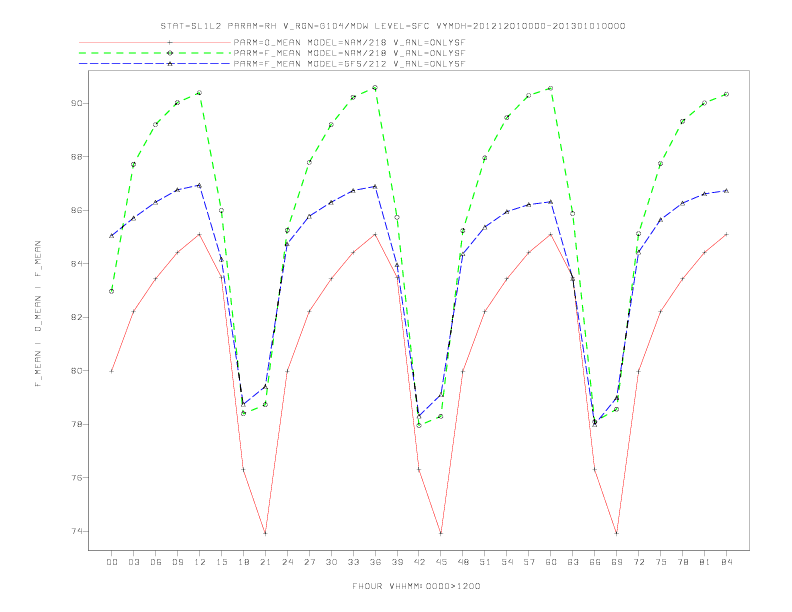
Task: Click the vertical axis label F_MEAN | O_MEAN | F_MEAN
Action: (x=38, y=314)
